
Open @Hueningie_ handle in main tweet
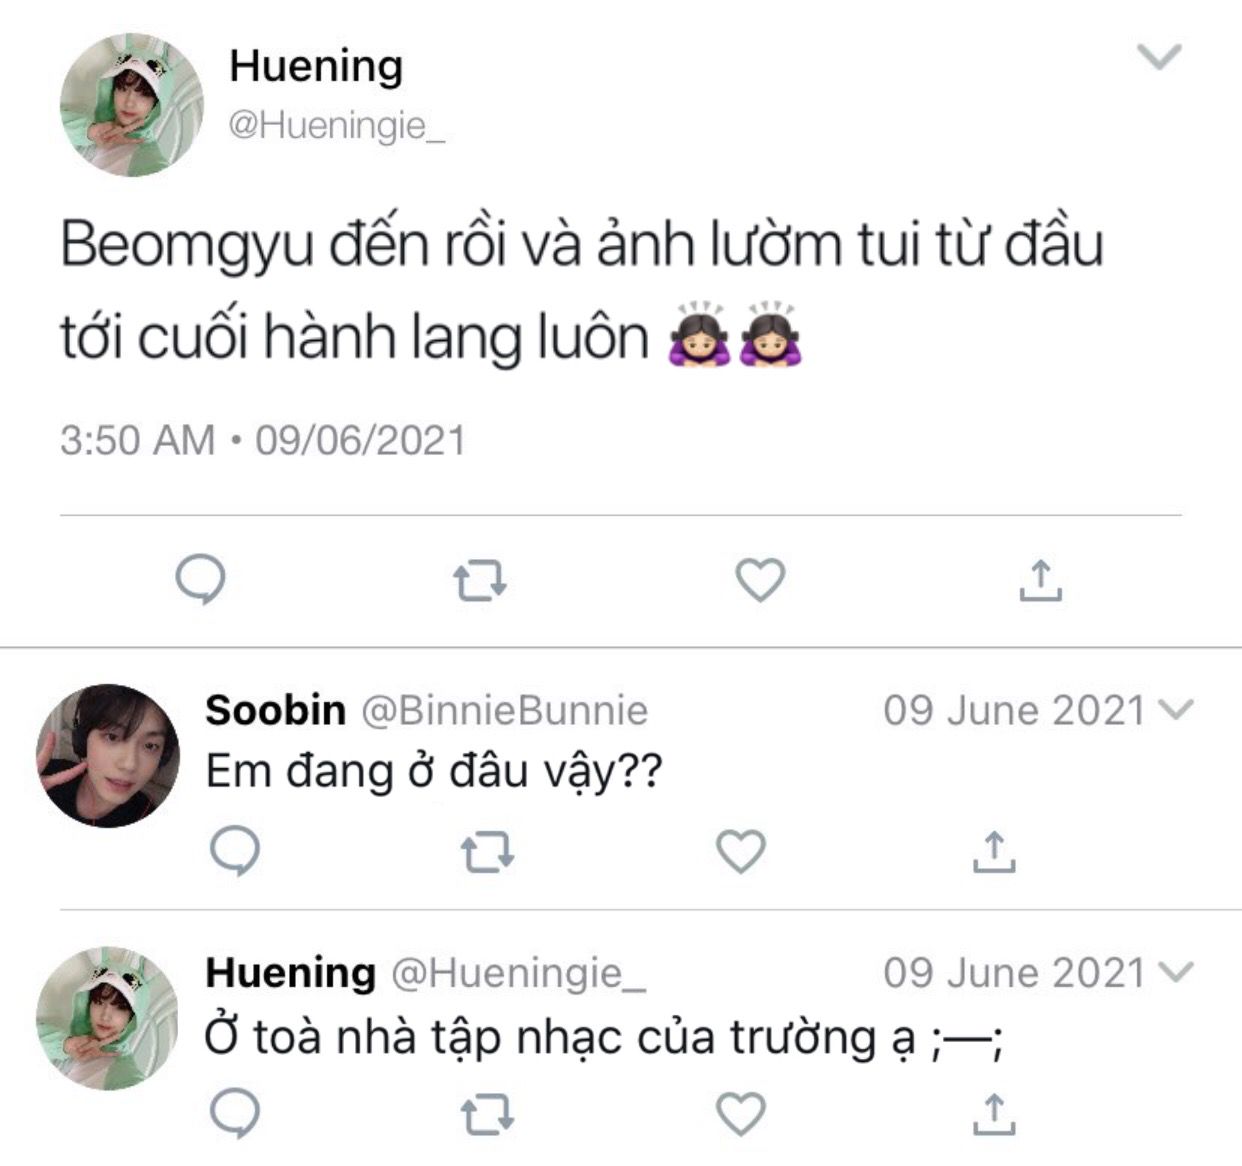(337, 127)
